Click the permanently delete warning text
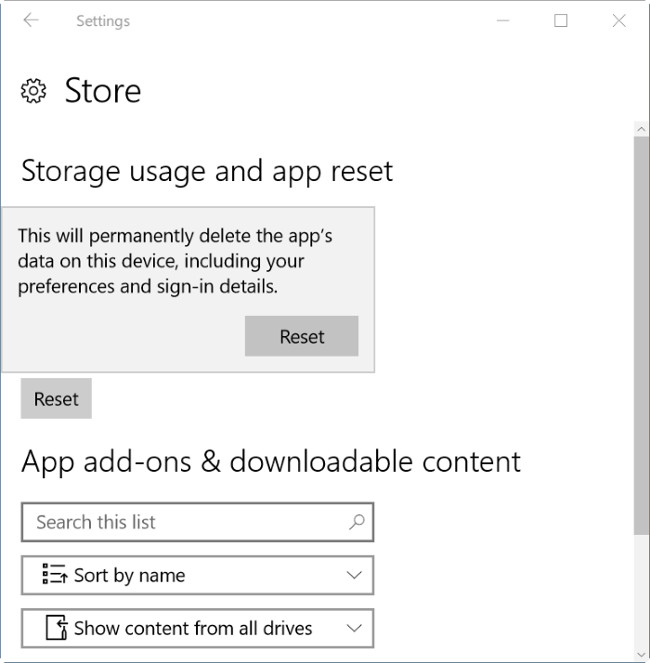Screen dimensions: 650x663 tap(175, 261)
